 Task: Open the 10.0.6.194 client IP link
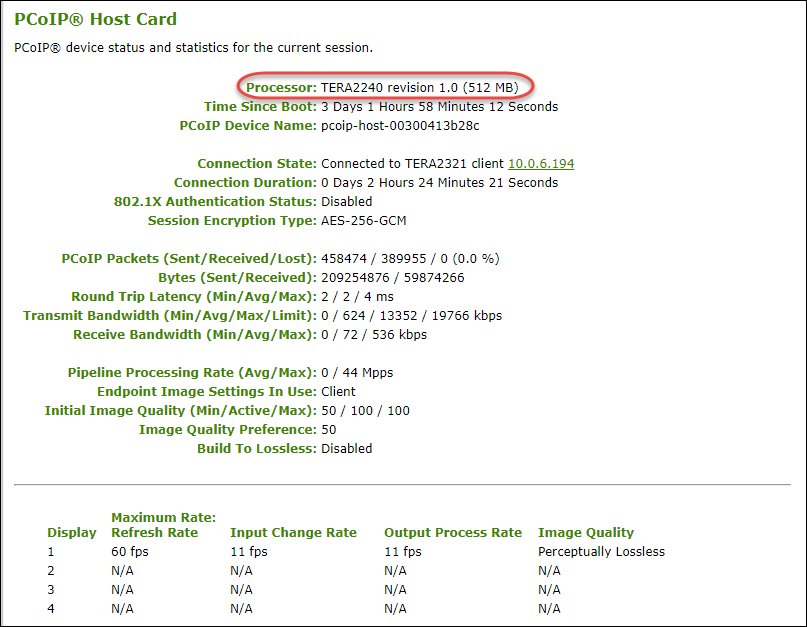coord(541,164)
